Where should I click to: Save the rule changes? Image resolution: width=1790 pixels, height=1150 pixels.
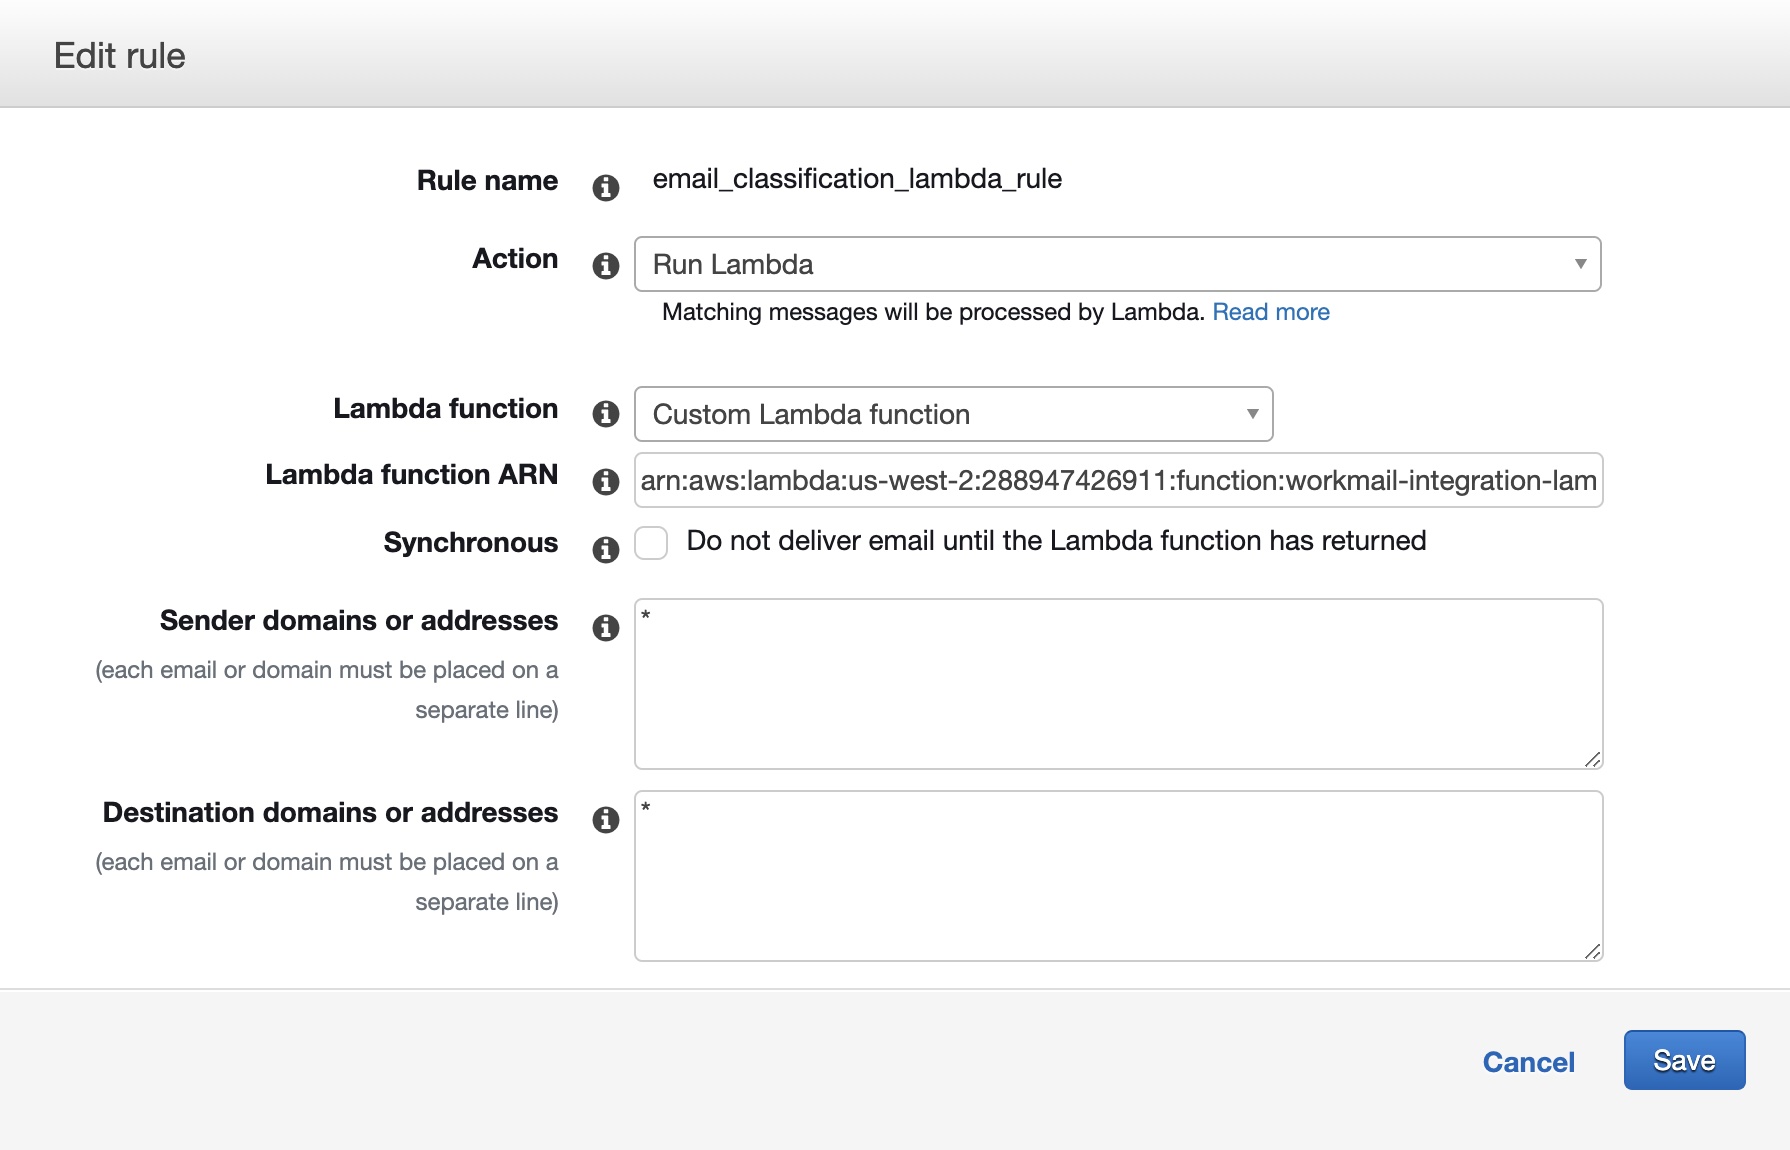[x=1684, y=1060]
